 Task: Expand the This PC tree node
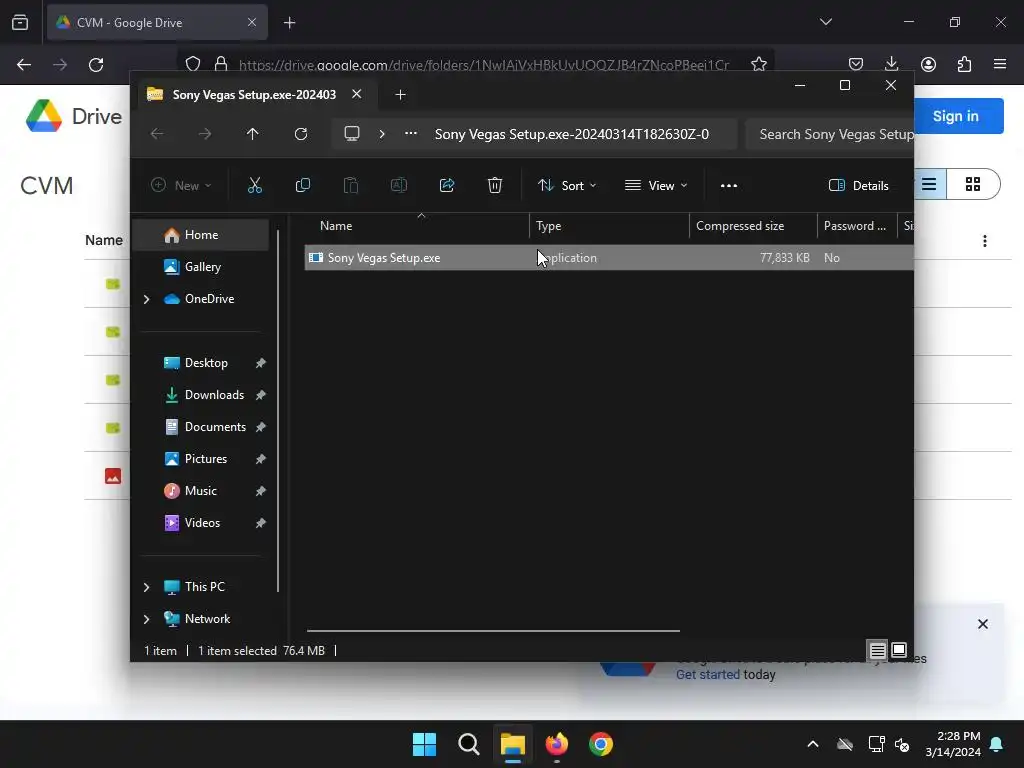(x=146, y=587)
